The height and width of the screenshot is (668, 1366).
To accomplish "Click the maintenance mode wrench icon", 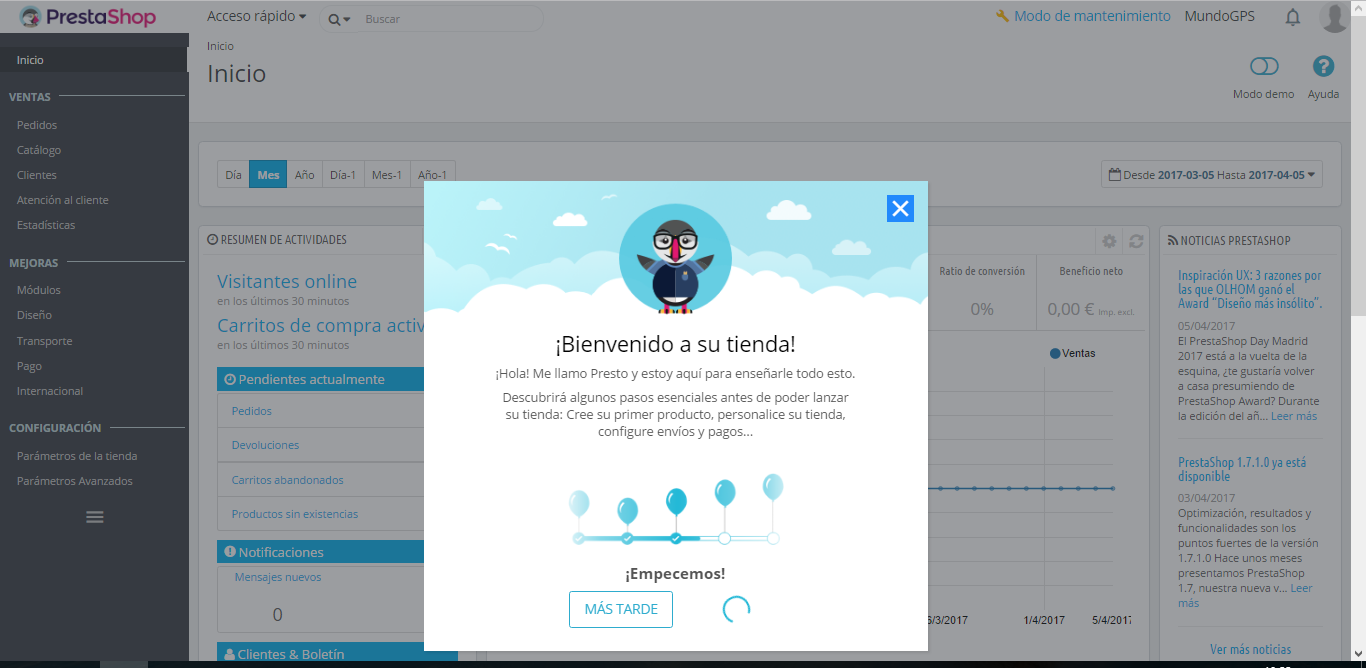I will [x=1003, y=16].
